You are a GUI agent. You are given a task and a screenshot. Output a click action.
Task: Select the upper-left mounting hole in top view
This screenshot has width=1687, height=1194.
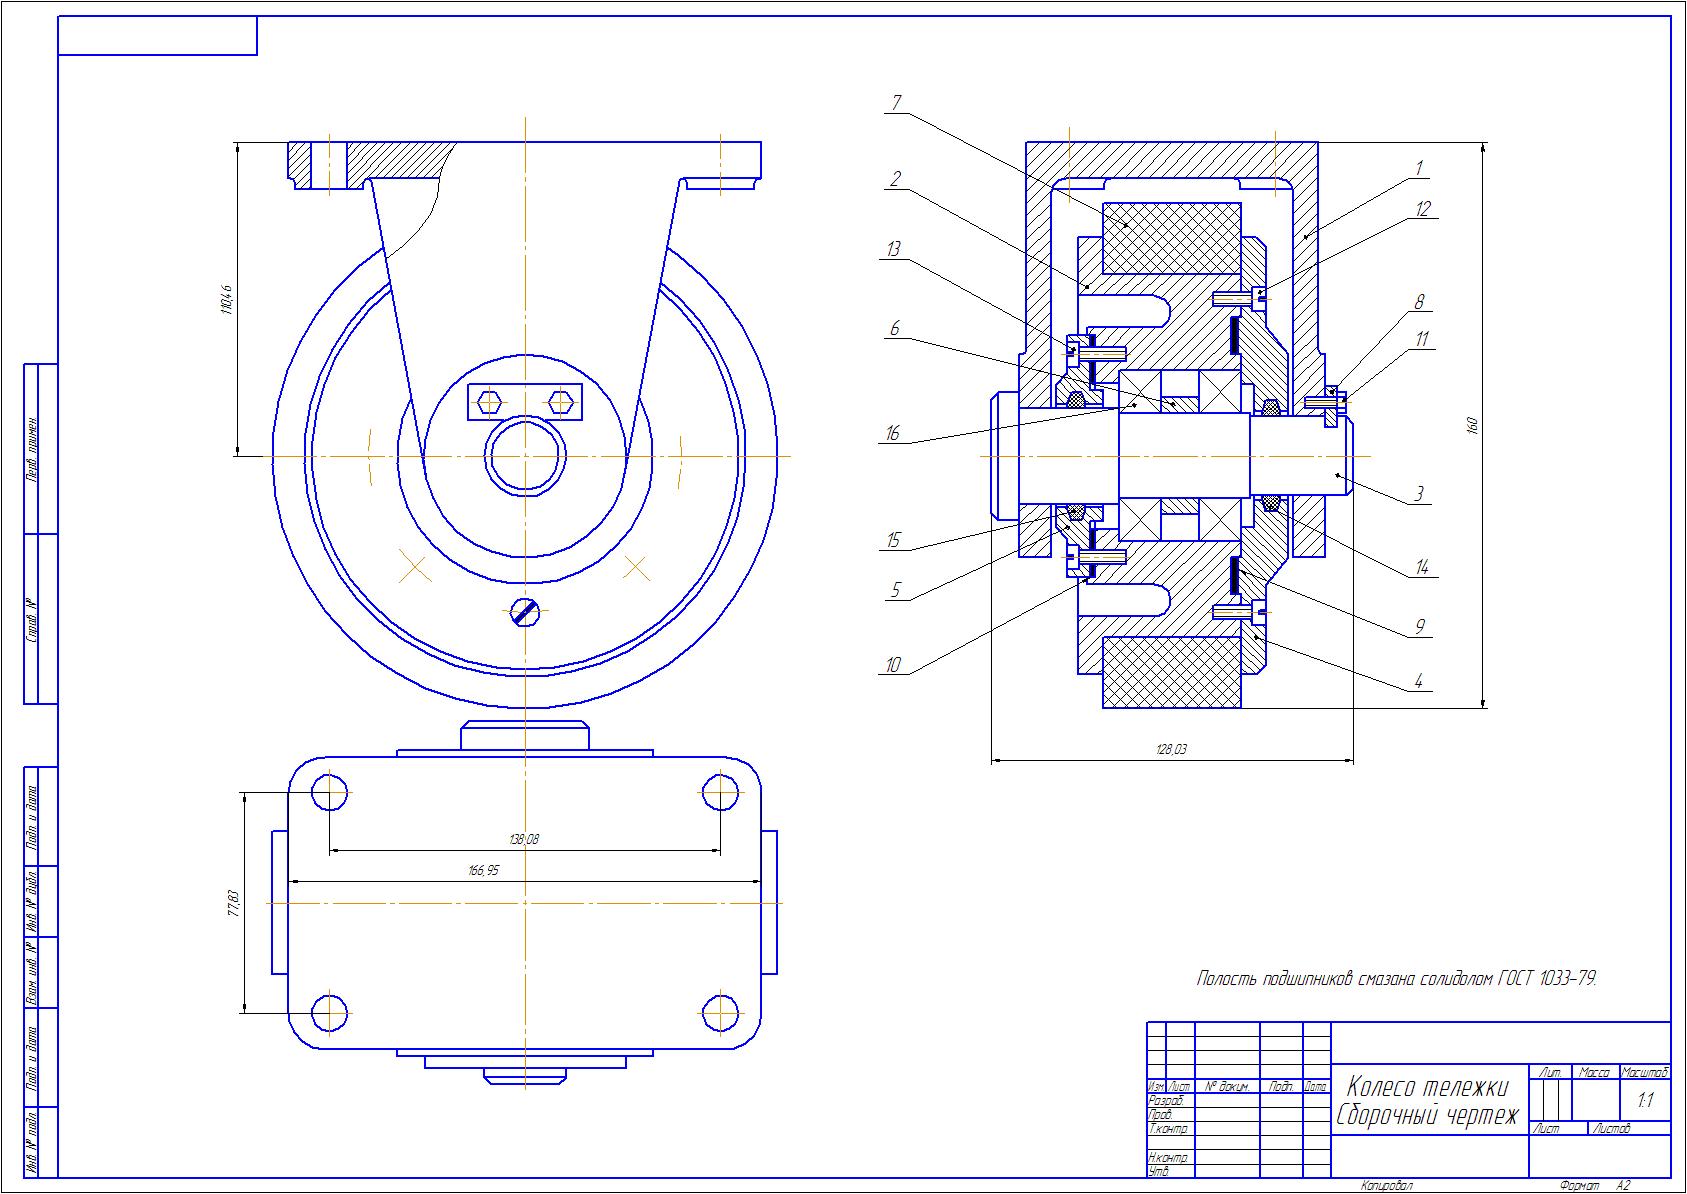[x=329, y=793]
